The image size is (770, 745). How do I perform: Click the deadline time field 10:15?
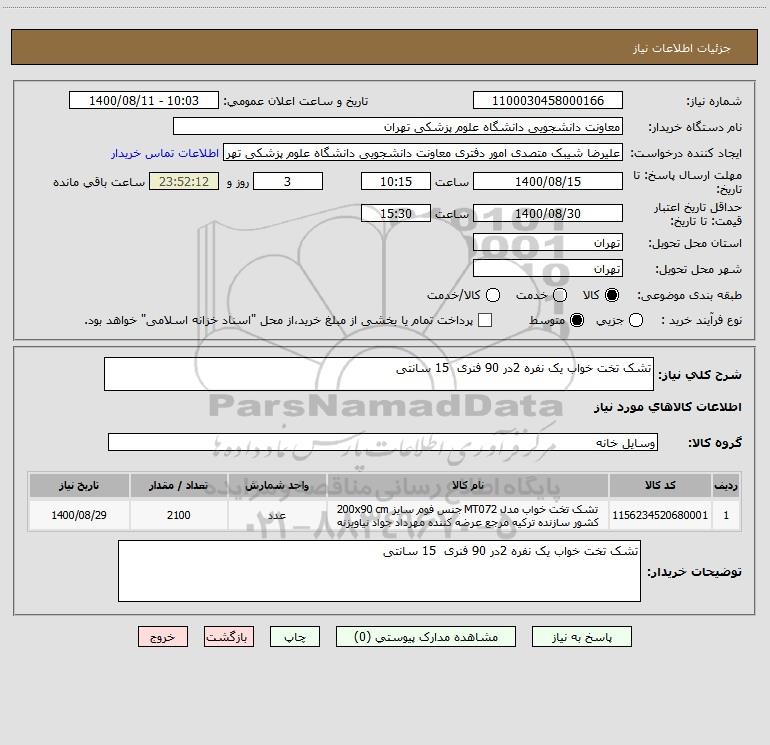point(396,181)
